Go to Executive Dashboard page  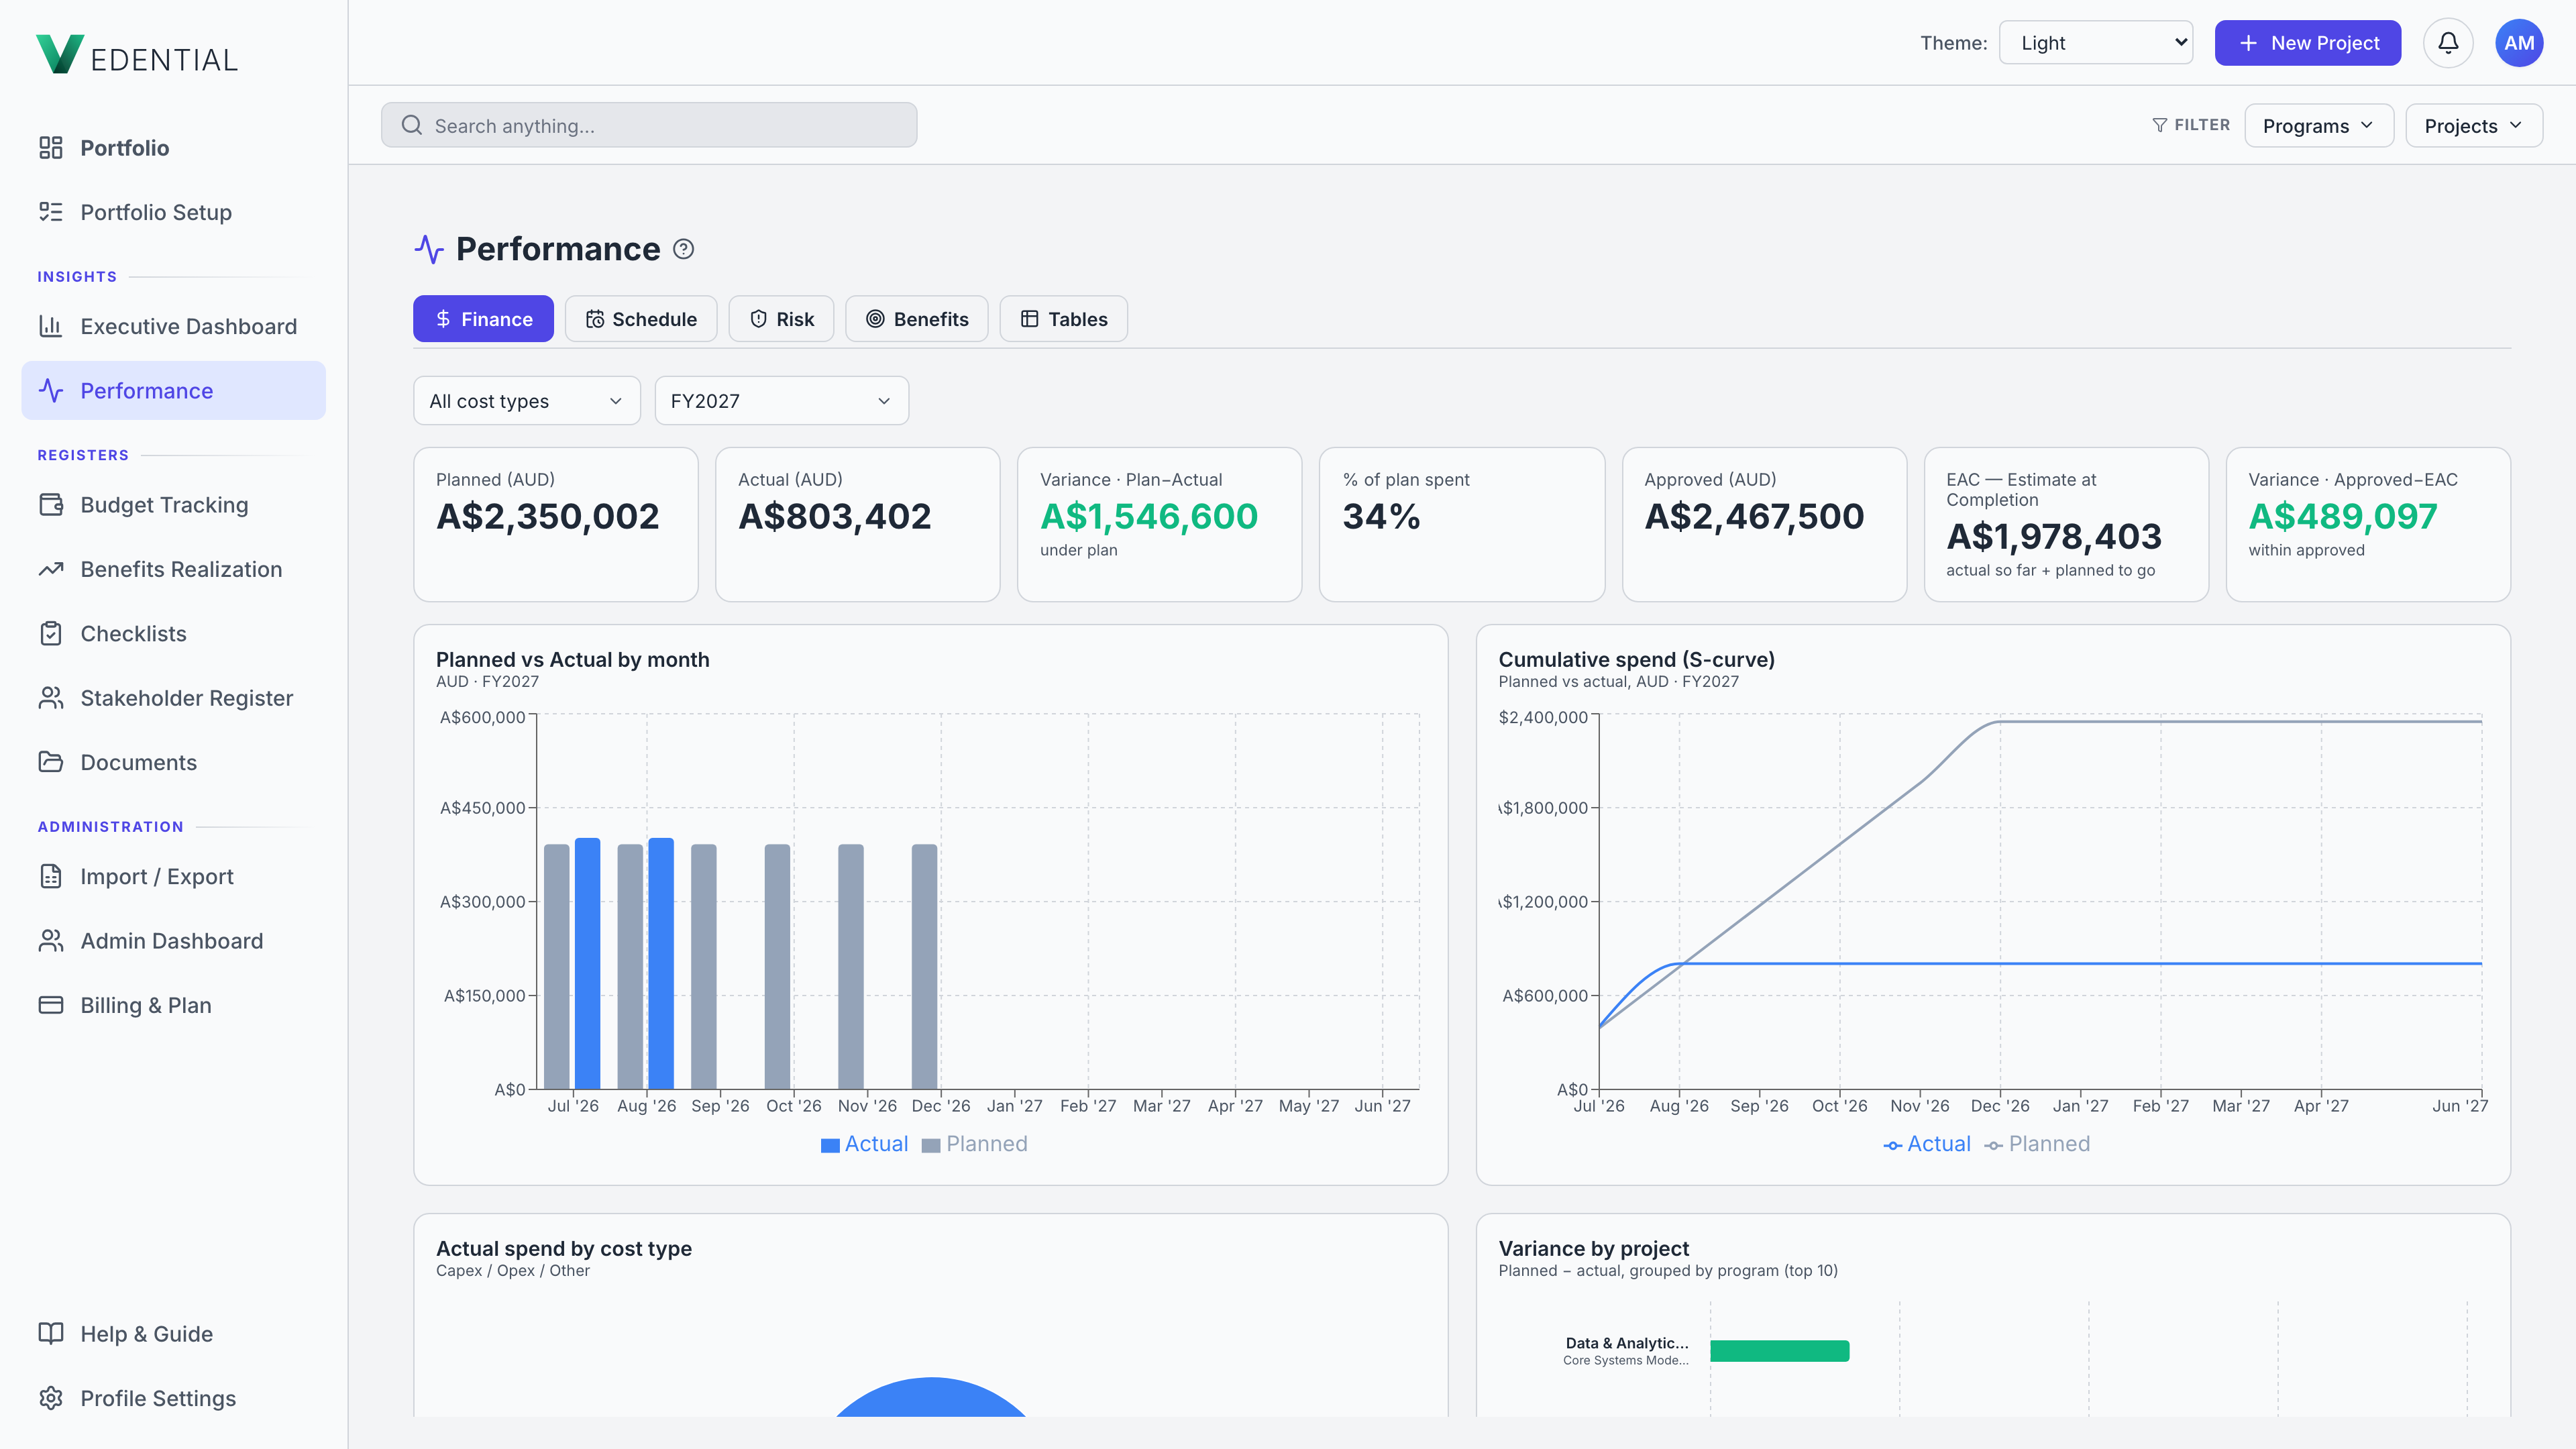(173, 326)
